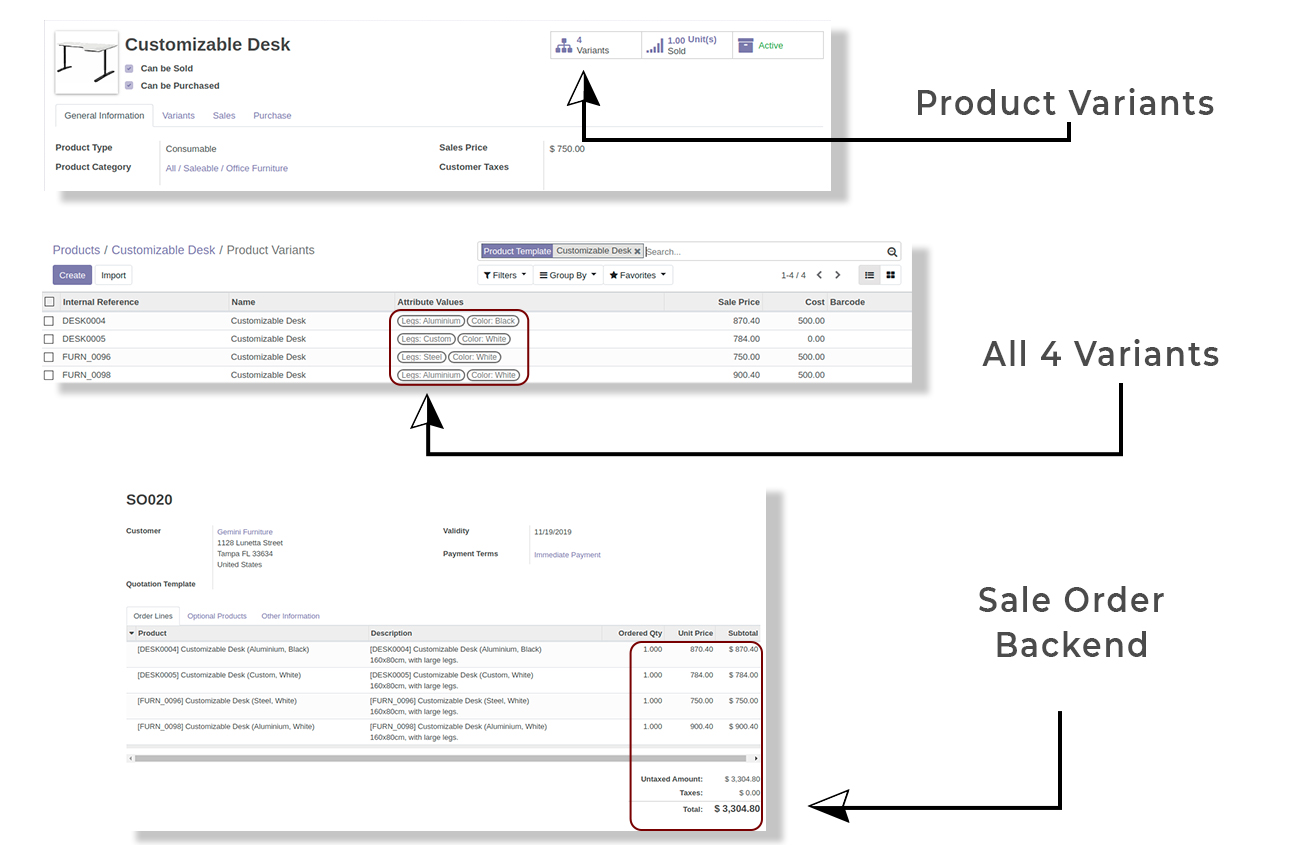Switch to list view icon
Viewport: 1300px width, 845px height.
tap(870, 275)
